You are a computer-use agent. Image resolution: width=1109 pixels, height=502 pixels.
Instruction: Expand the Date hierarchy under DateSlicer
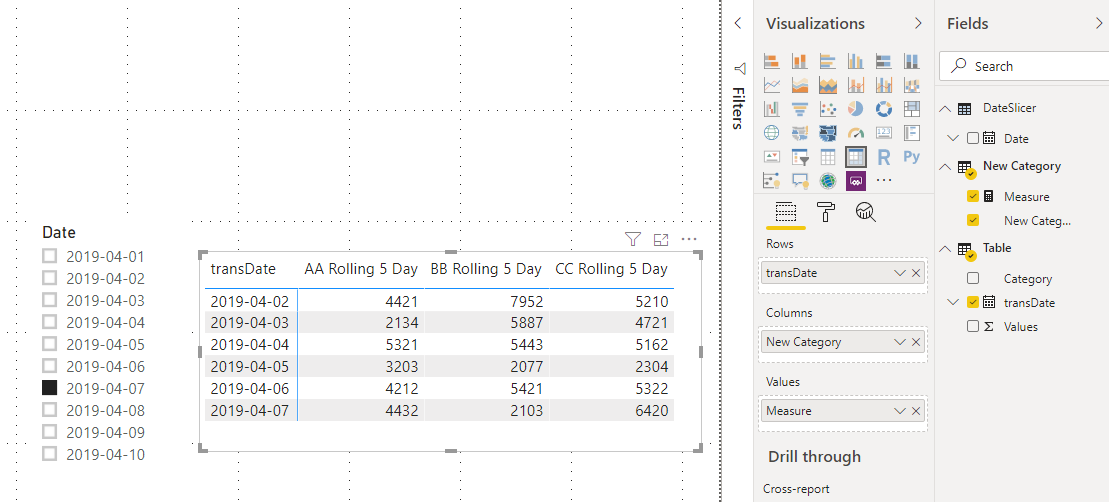[x=953, y=139]
